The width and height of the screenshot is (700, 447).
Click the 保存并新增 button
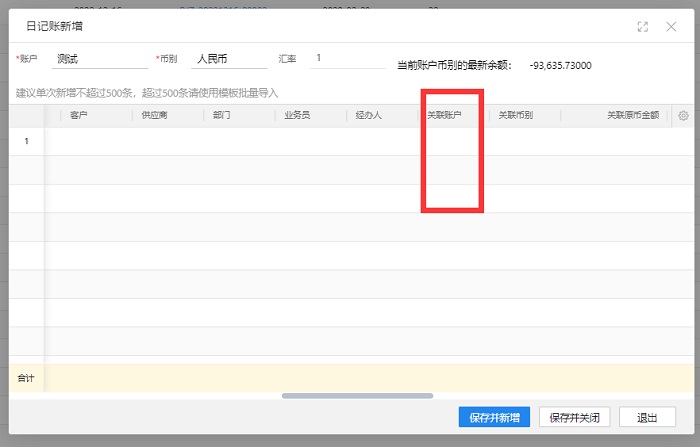(494, 417)
